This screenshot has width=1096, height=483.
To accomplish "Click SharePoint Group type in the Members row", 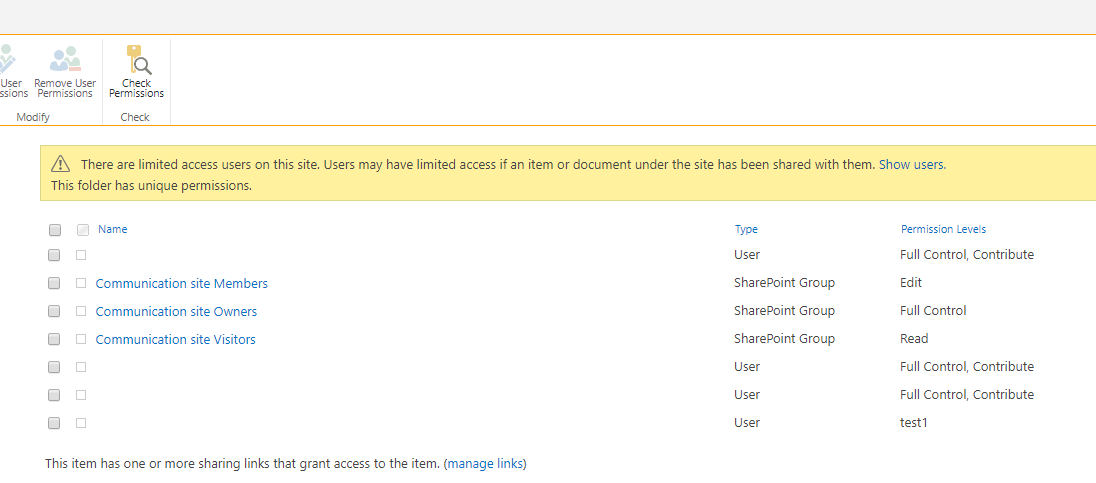I will click(x=784, y=282).
